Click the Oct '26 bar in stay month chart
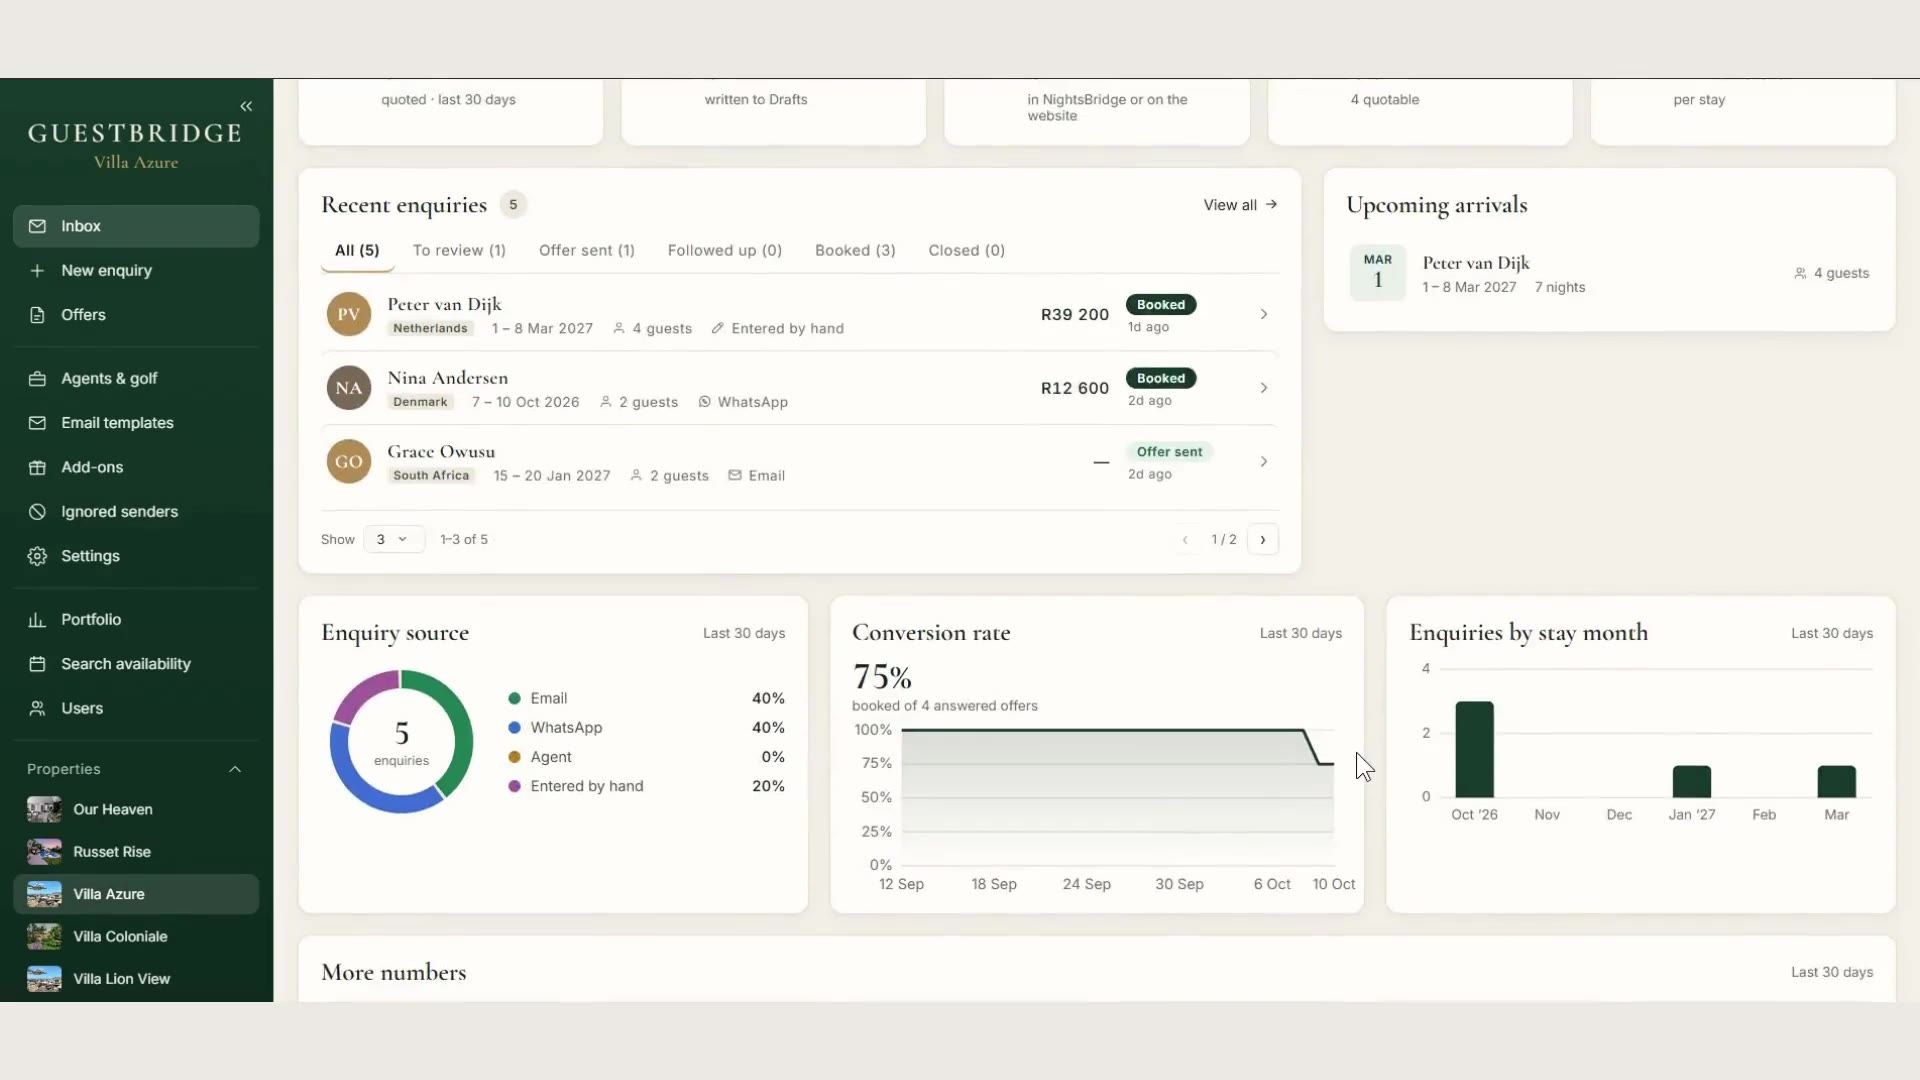 tap(1474, 749)
